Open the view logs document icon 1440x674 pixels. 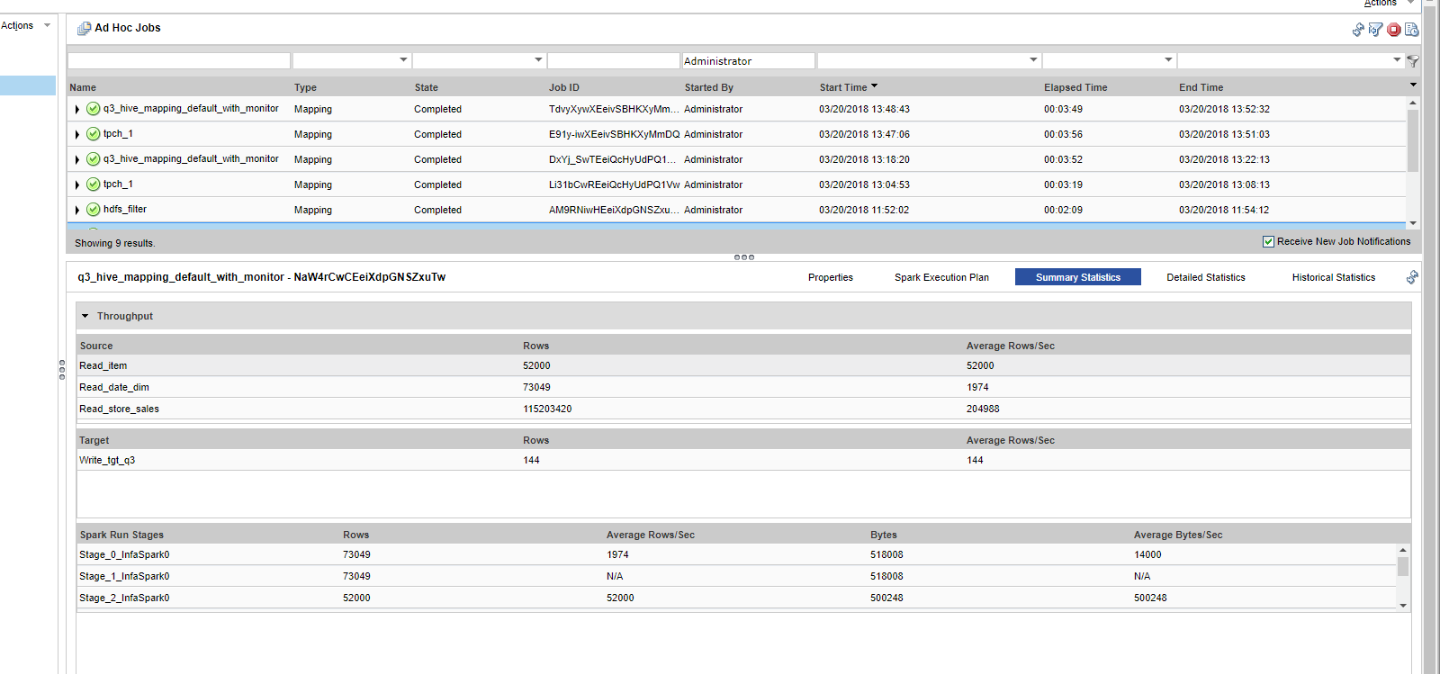[1411, 30]
